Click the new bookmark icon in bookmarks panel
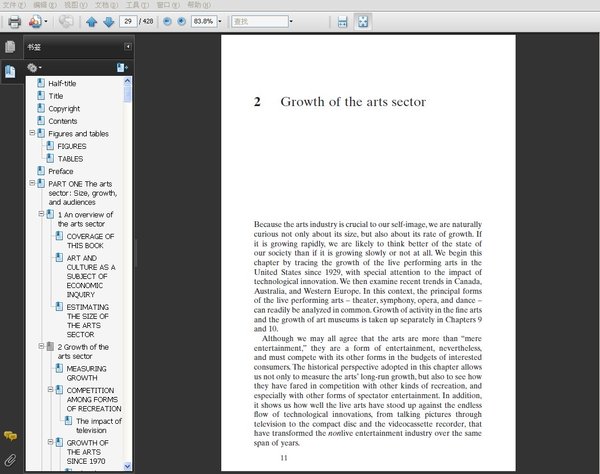Viewport: 600px width, 474px height. click(122, 67)
